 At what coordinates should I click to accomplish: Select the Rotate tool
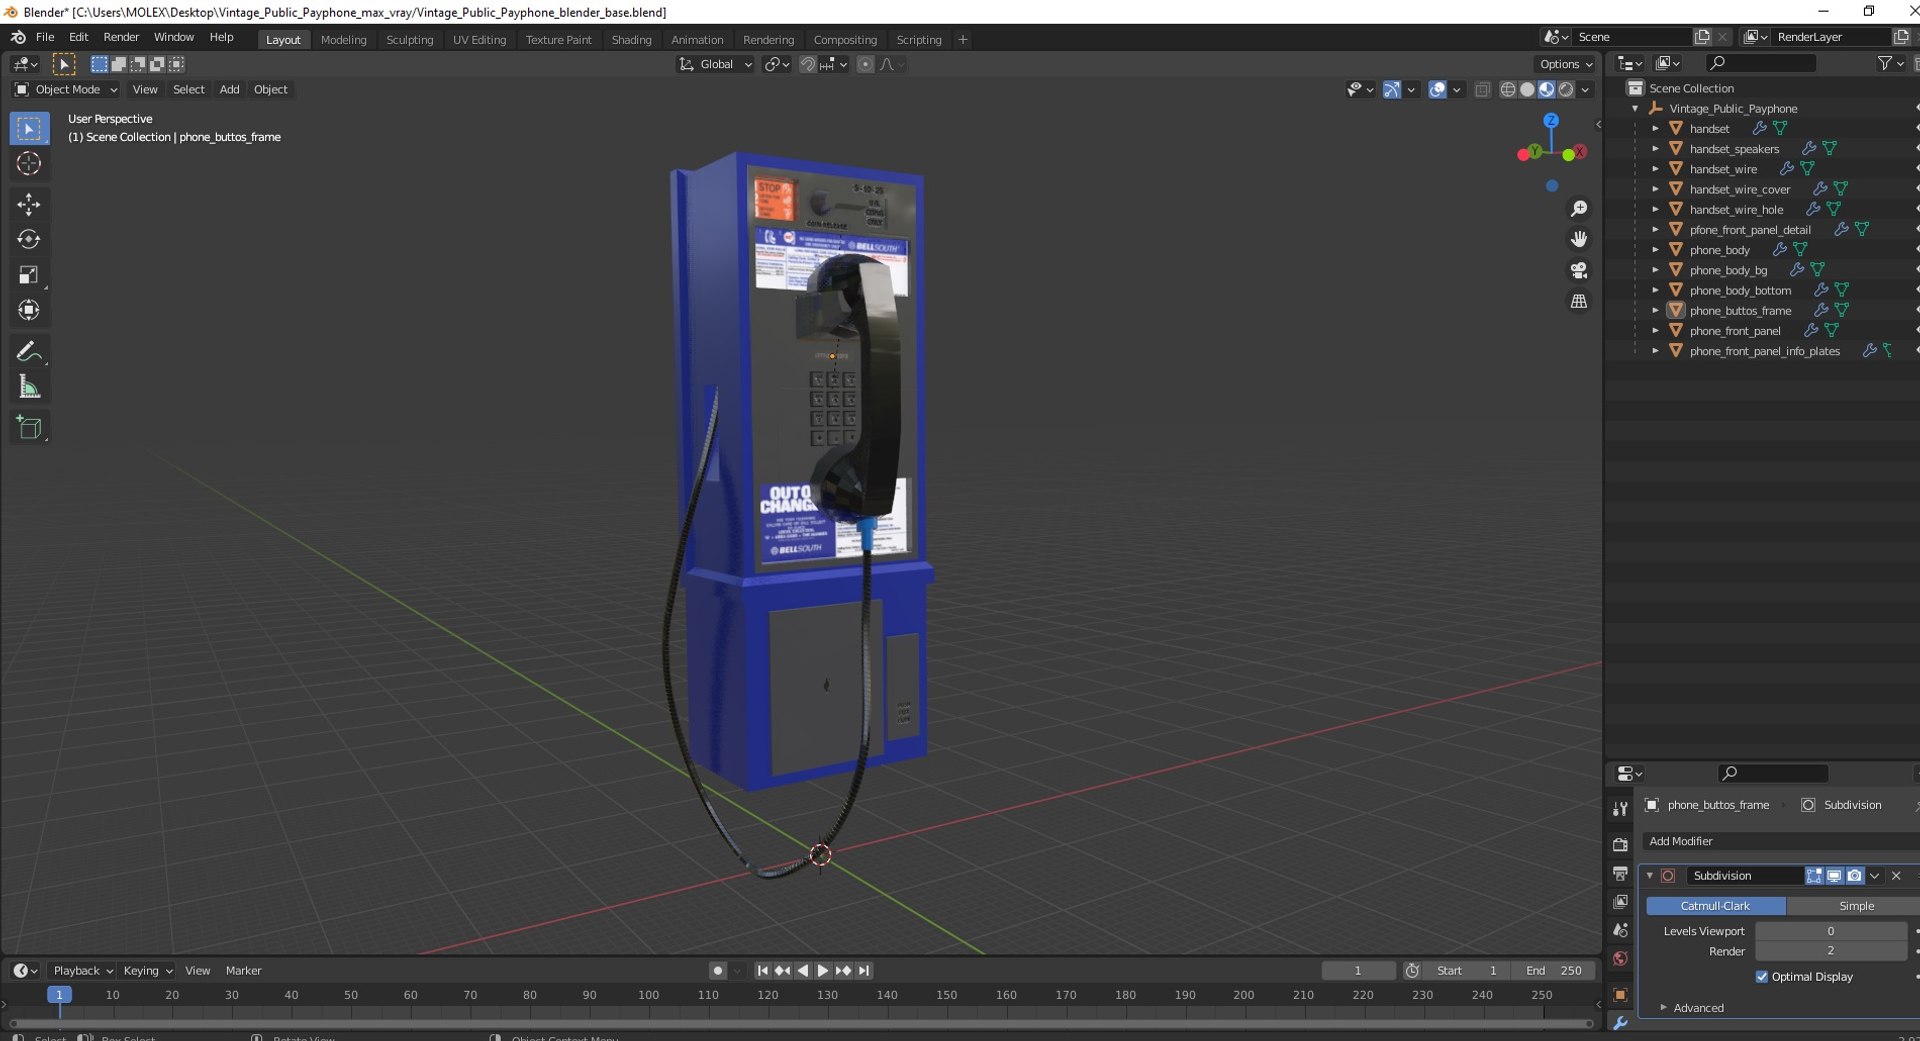(29, 239)
